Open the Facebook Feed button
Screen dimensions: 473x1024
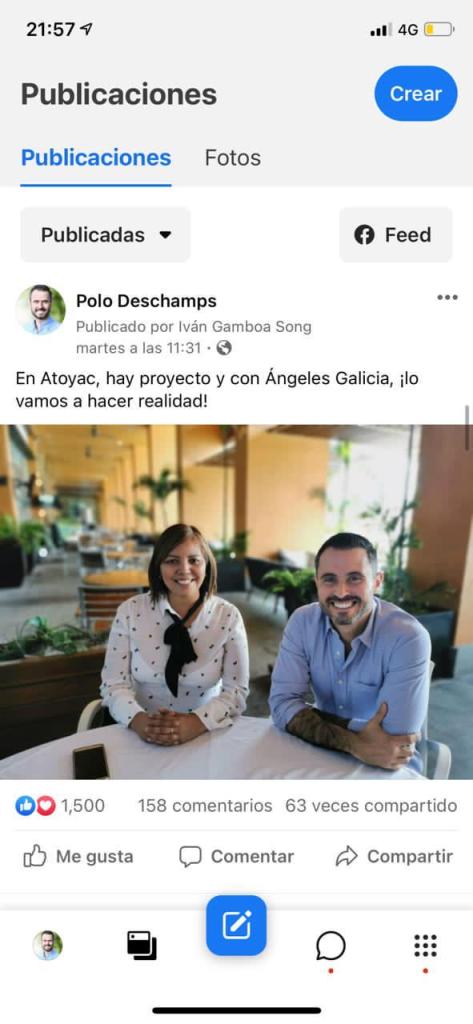395,234
